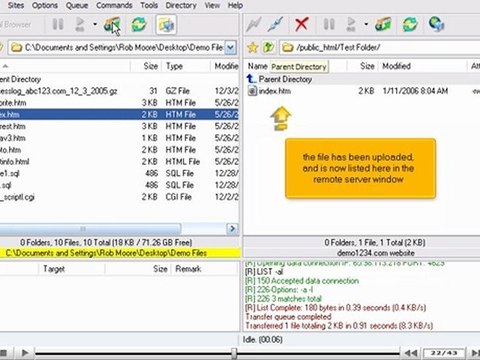Select the local file ending in av3.htm
The image size is (480, 360).
click(x=119, y=138)
